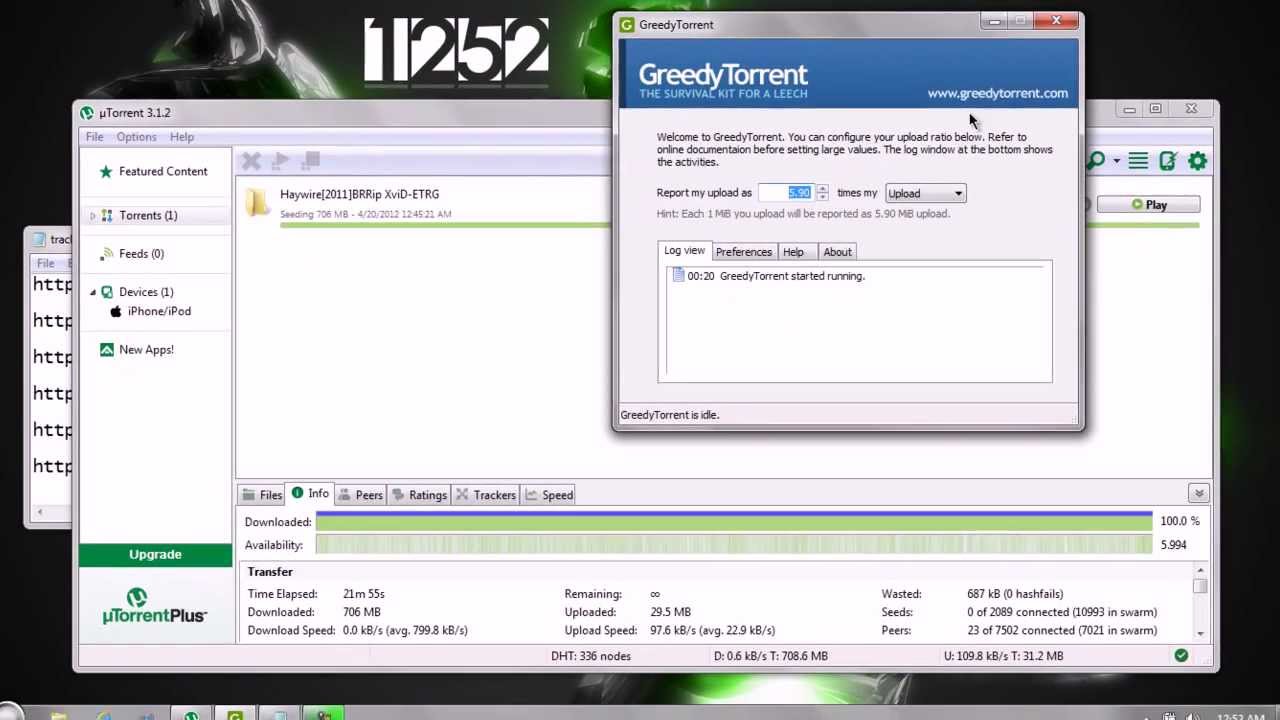This screenshot has height=720, width=1280.
Task: Select New Apps! in sidebar
Action: pyautogui.click(x=146, y=350)
